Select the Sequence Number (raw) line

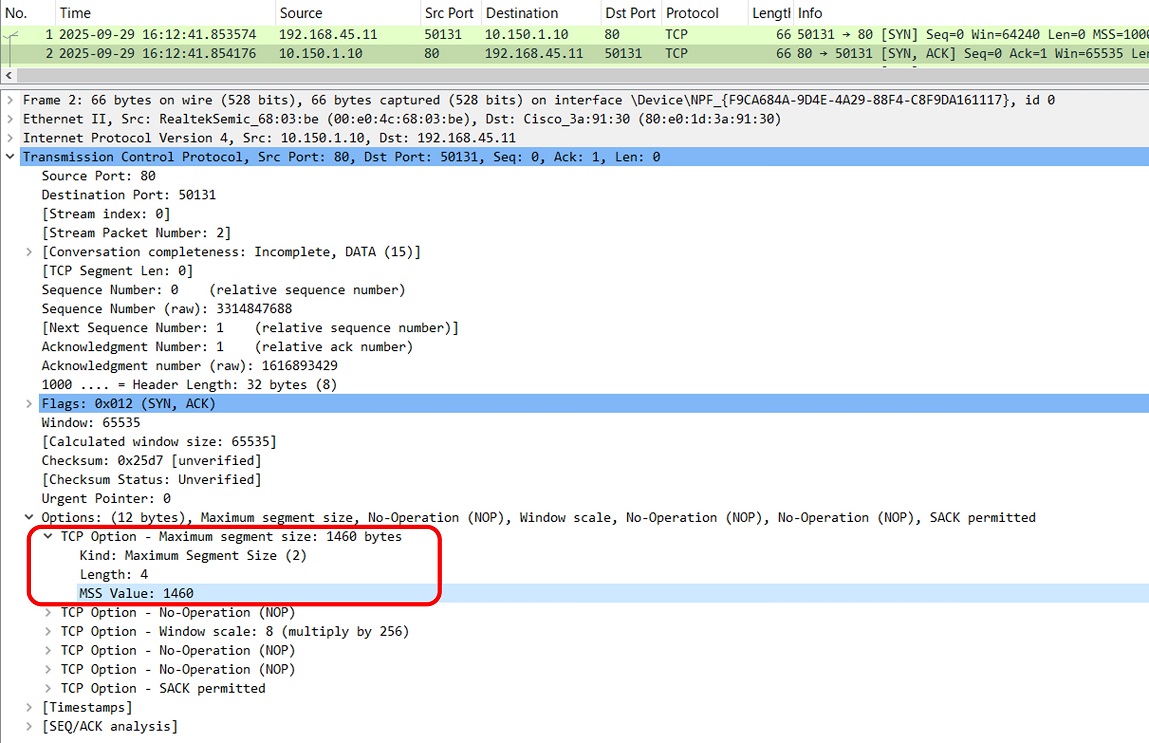pos(166,309)
